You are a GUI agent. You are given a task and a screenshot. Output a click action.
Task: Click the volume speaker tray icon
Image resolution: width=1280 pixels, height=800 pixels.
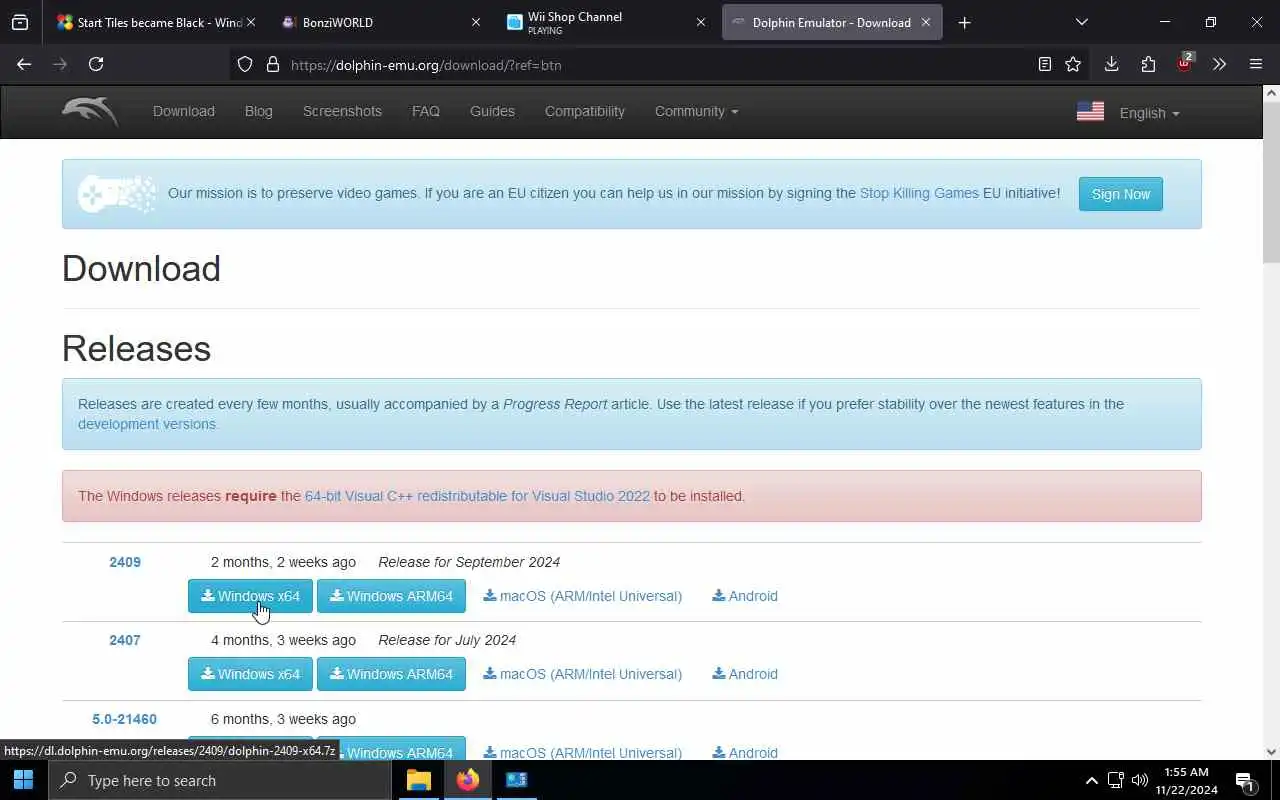click(1139, 780)
